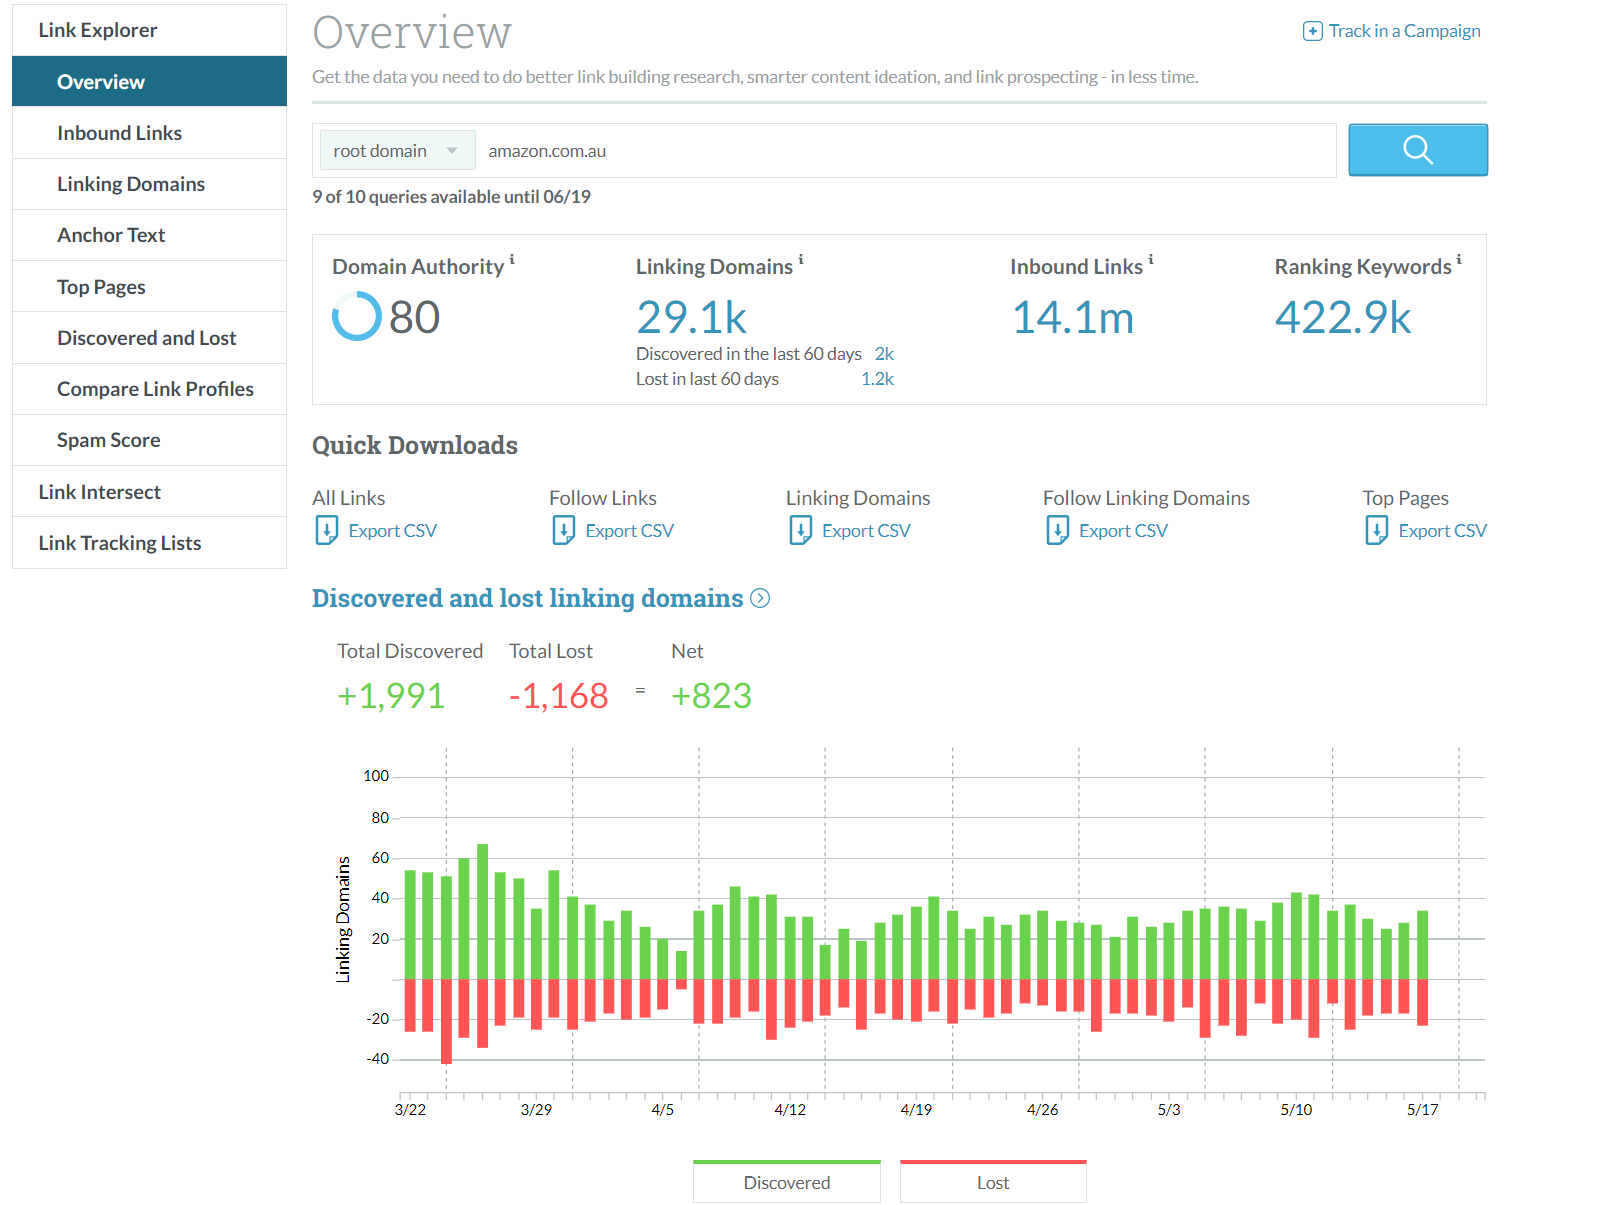Click the magnifying glass search button

(1417, 150)
